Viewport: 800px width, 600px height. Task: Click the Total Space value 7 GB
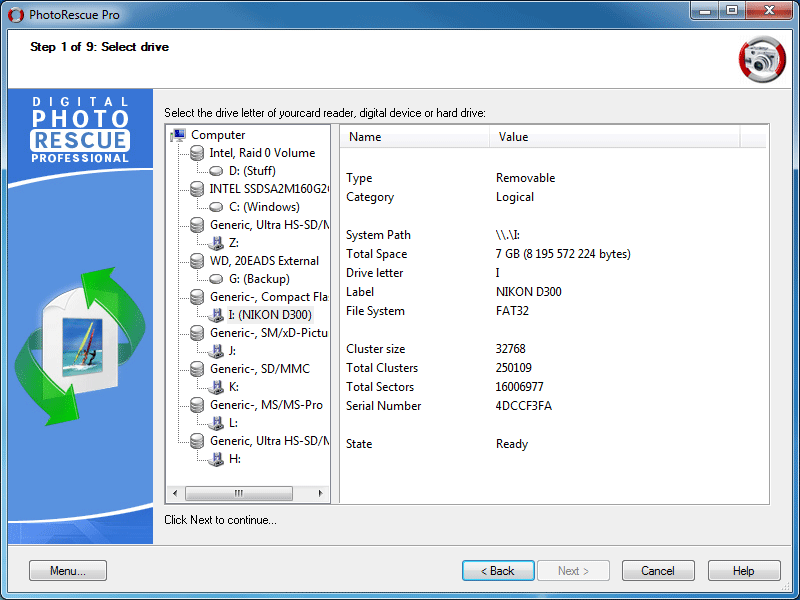point(563,254)
